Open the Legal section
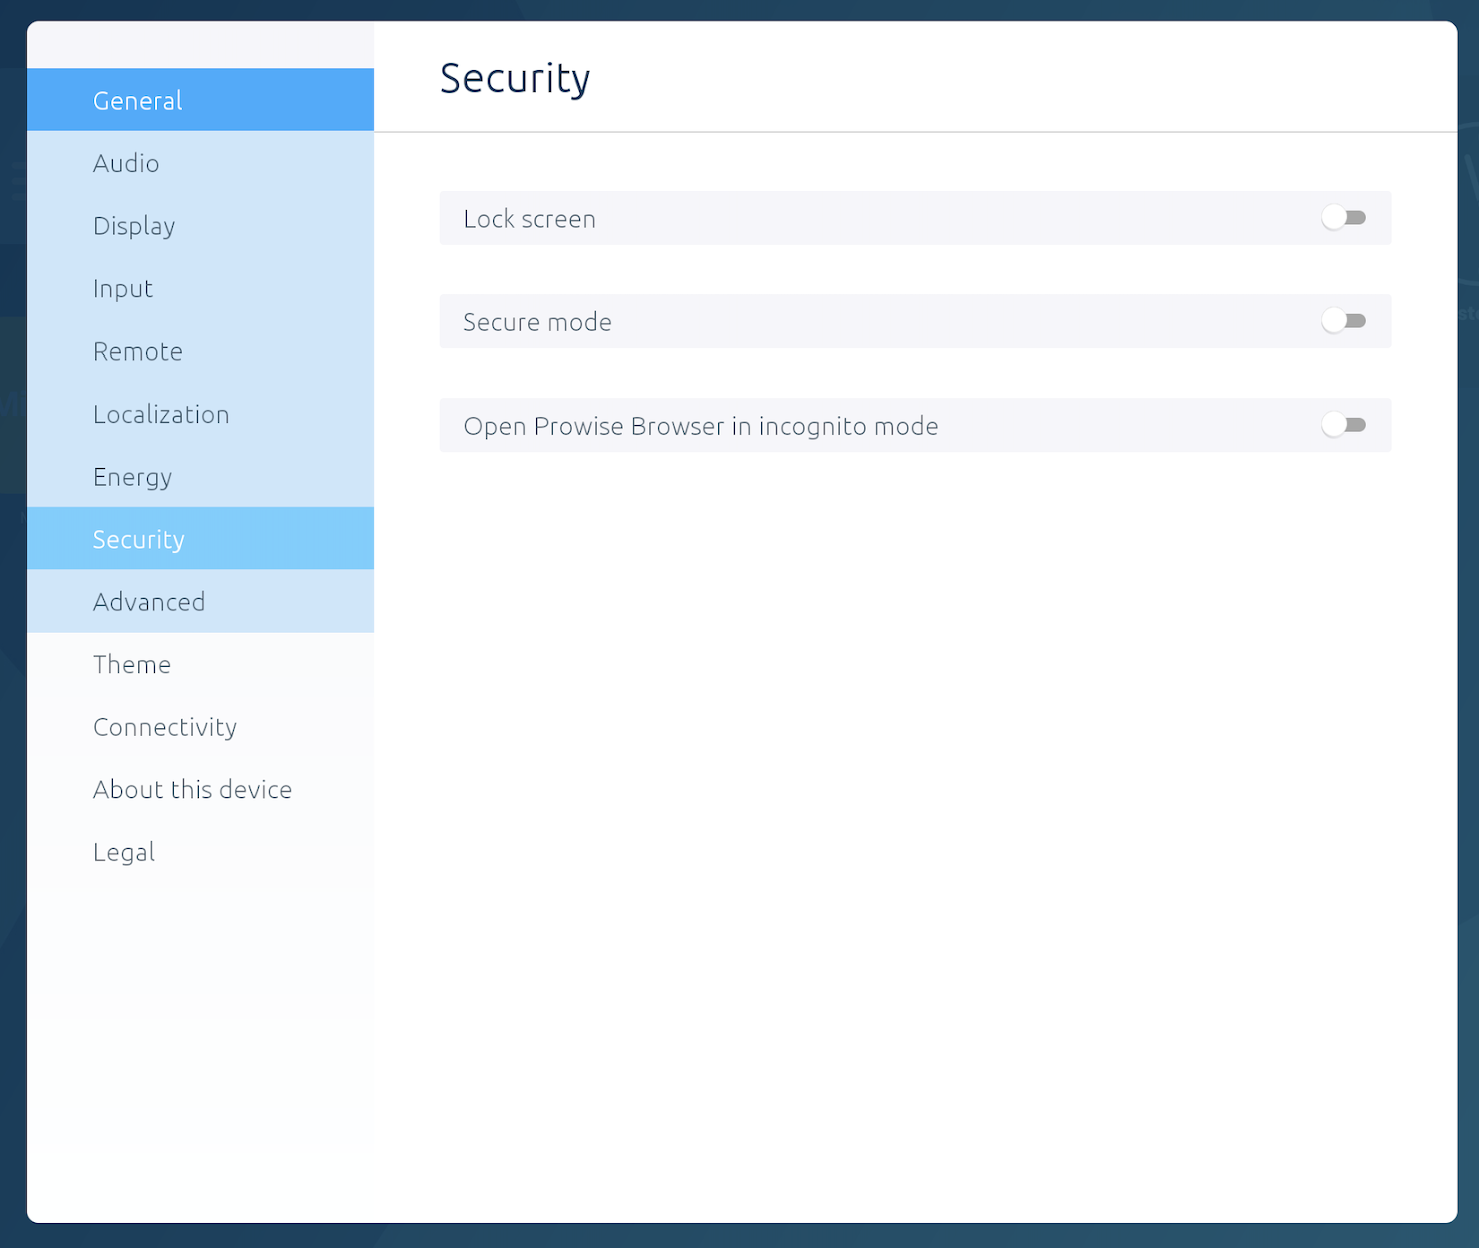Viewport: 1479px width, 1248px height. coord(124,852)
